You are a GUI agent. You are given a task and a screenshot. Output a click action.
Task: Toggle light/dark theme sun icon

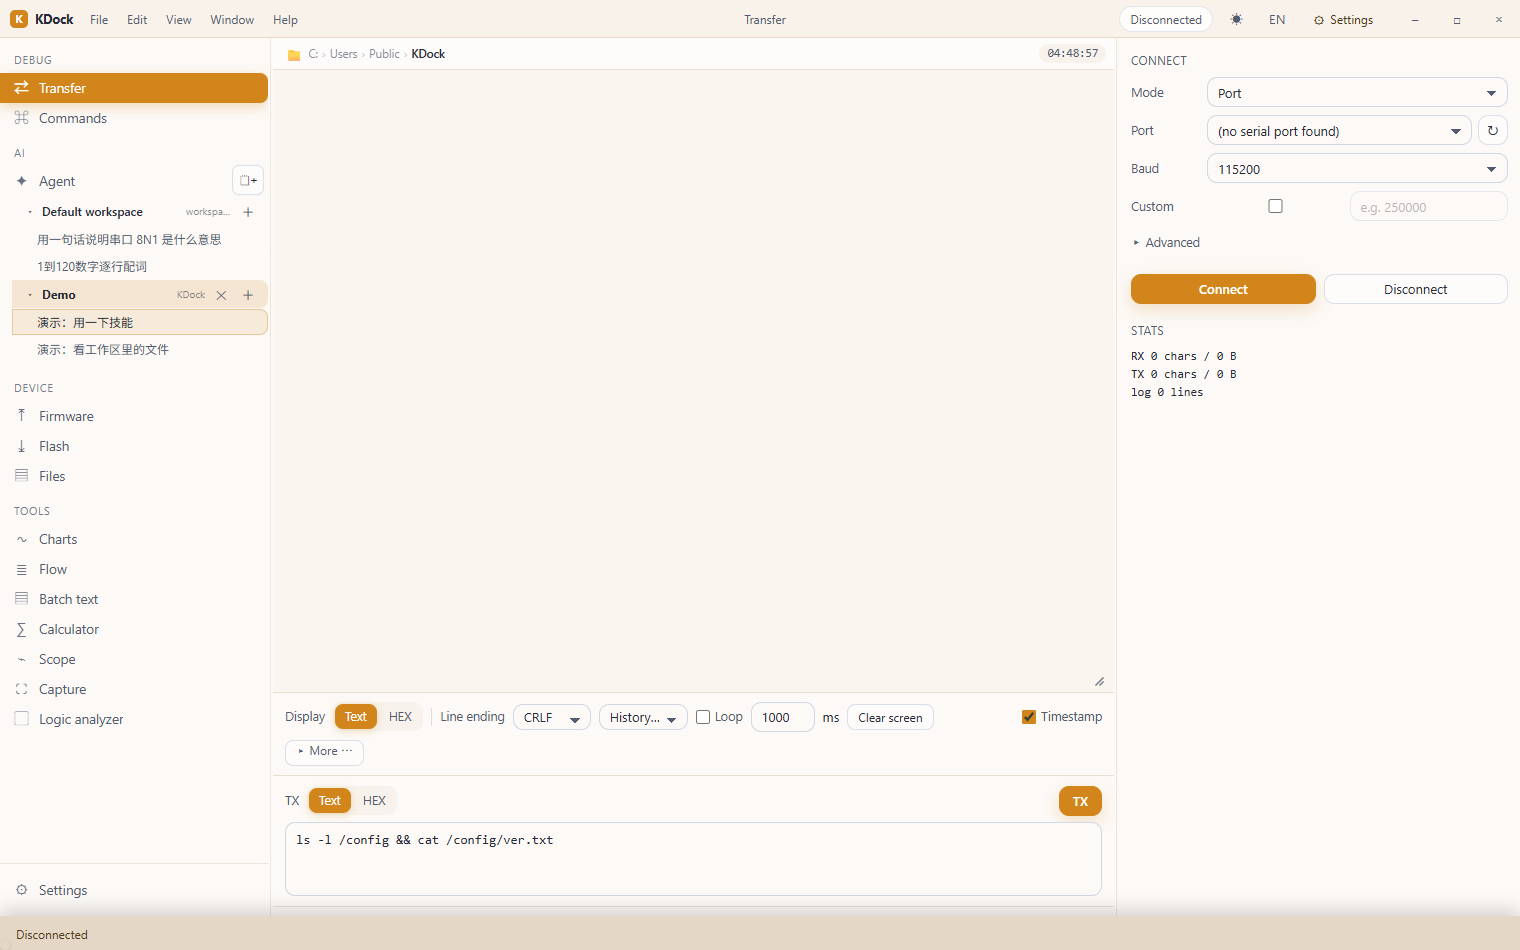tap(1237, 19)
